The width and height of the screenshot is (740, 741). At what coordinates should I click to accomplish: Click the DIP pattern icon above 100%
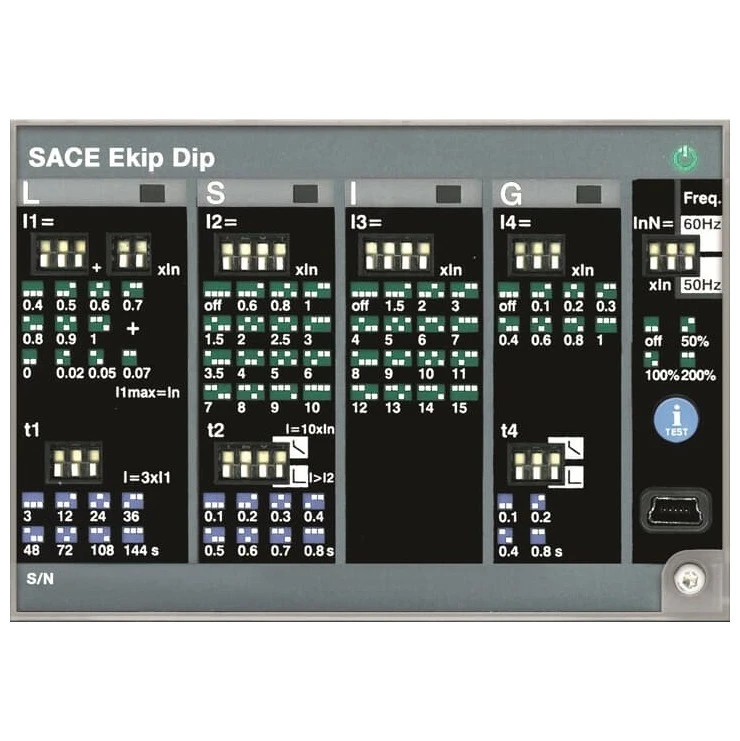tap(652, 358)
